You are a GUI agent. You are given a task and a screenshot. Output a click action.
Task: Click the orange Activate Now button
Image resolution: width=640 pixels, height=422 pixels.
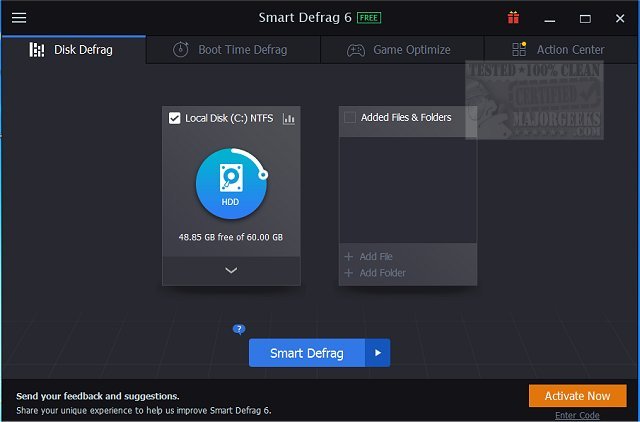[577, 396]
